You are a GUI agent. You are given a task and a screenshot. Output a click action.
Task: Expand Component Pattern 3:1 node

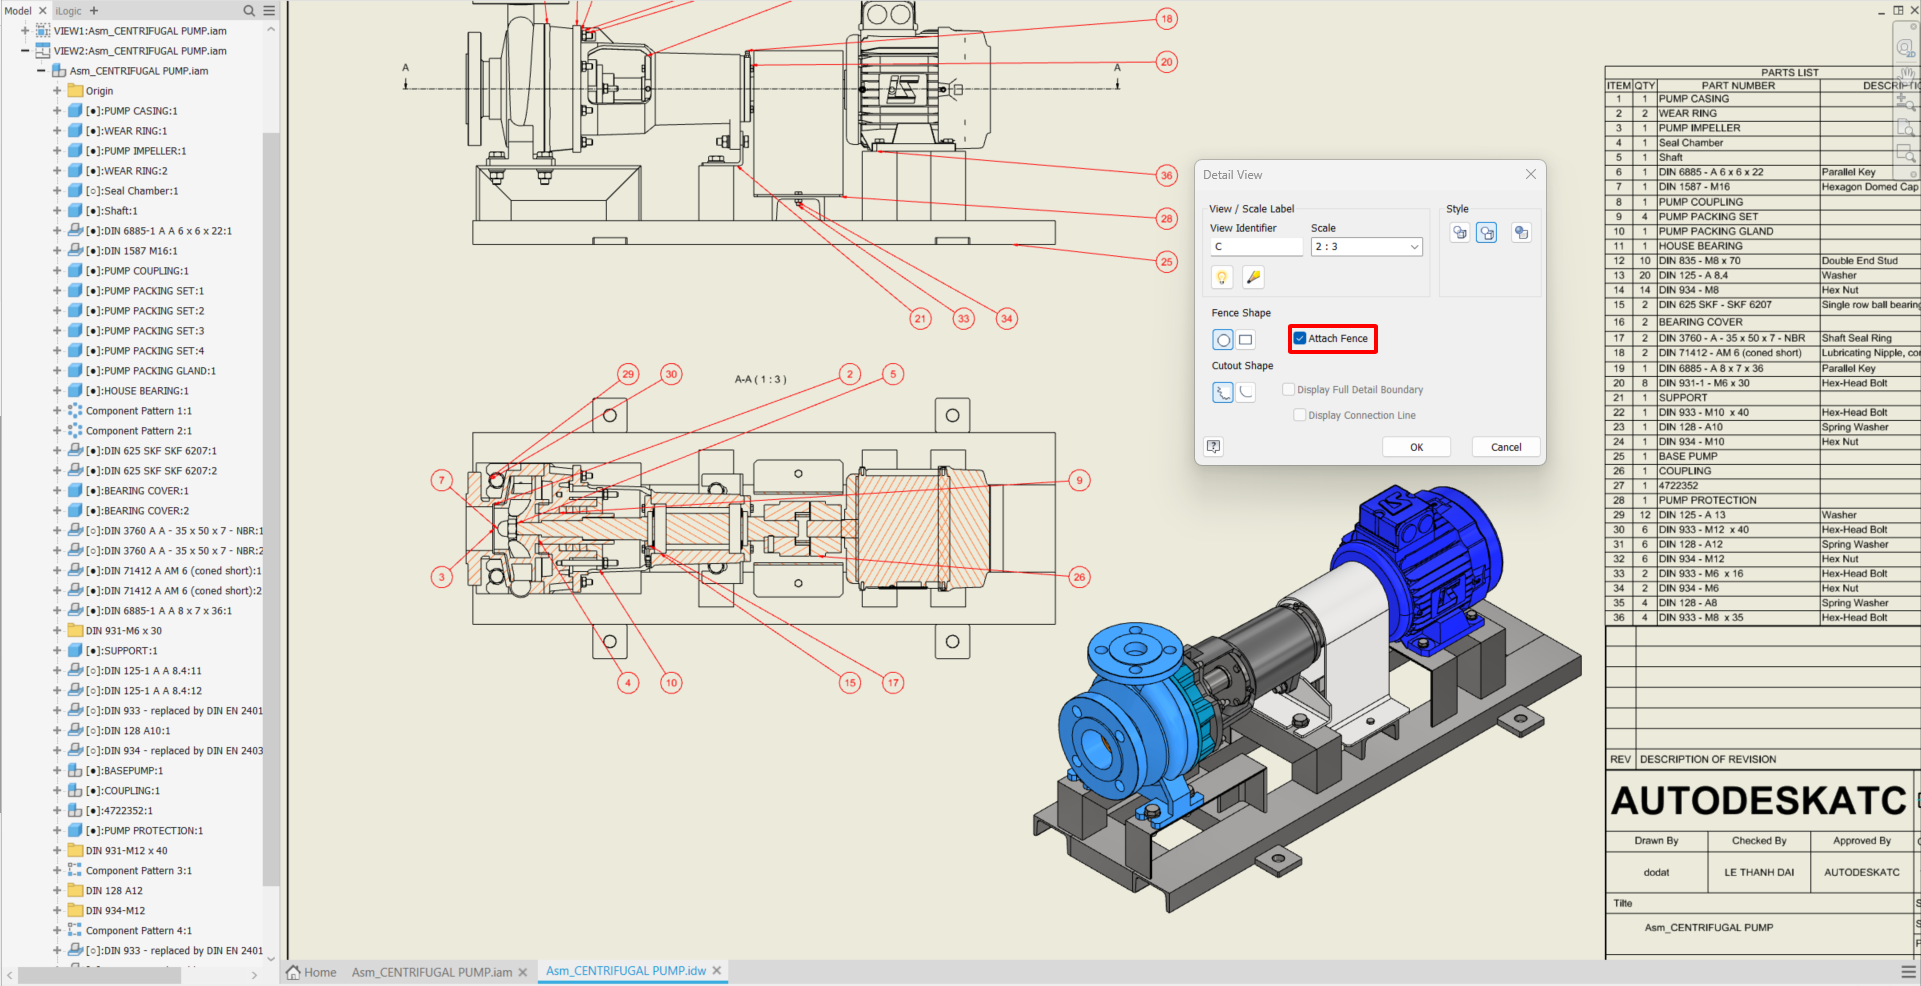pos(57,871)
